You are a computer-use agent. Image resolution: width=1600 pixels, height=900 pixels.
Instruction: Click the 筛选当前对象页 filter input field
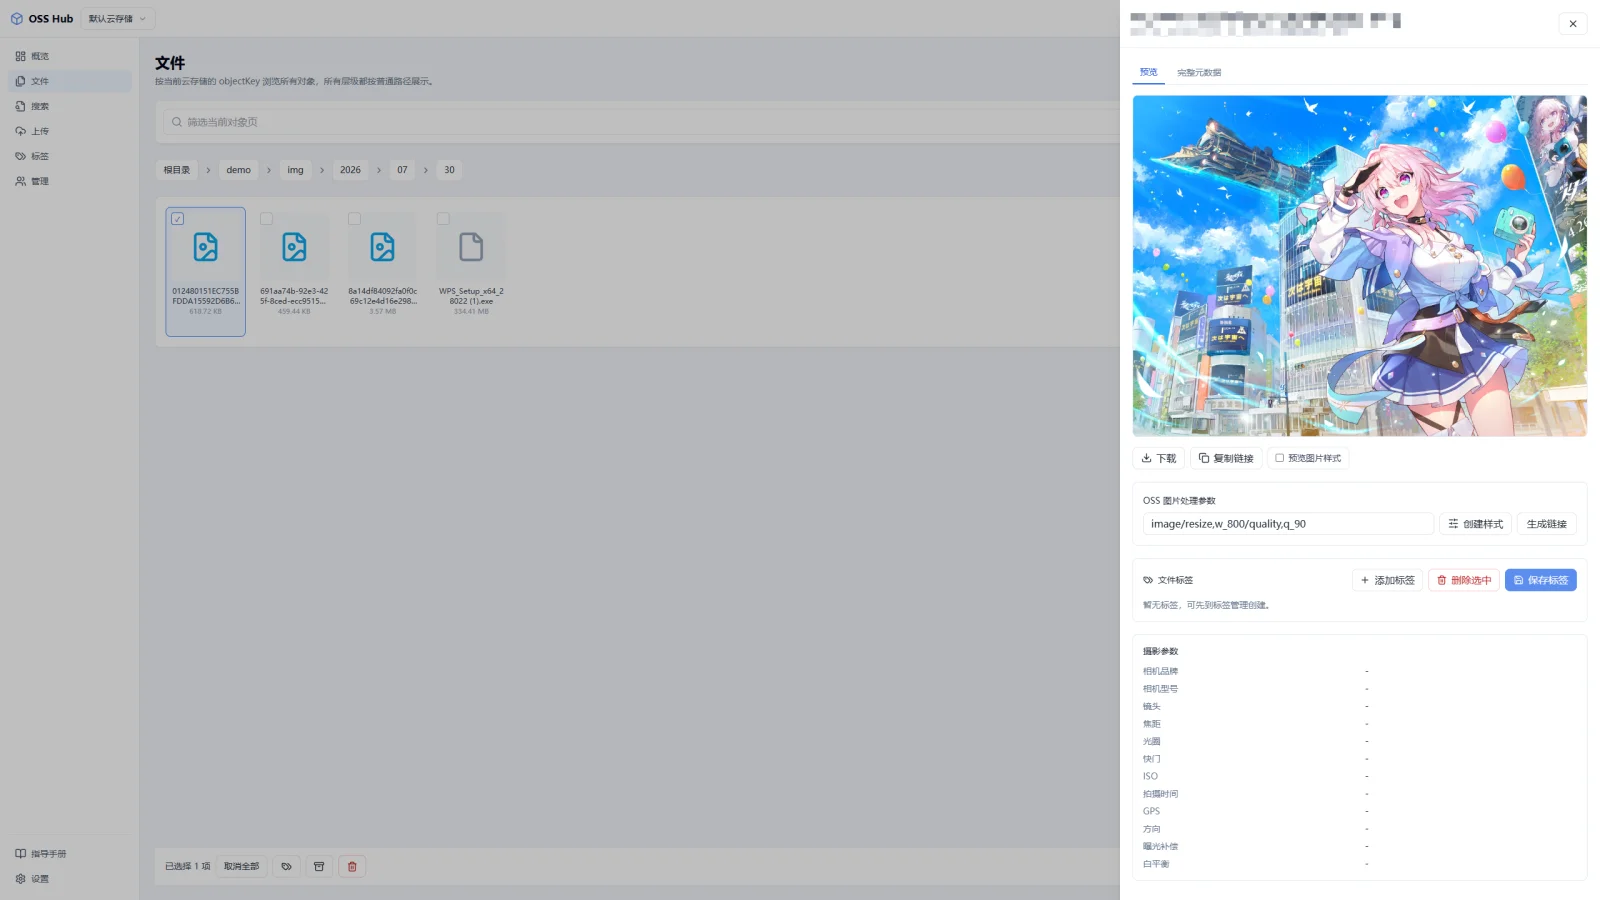640,122
